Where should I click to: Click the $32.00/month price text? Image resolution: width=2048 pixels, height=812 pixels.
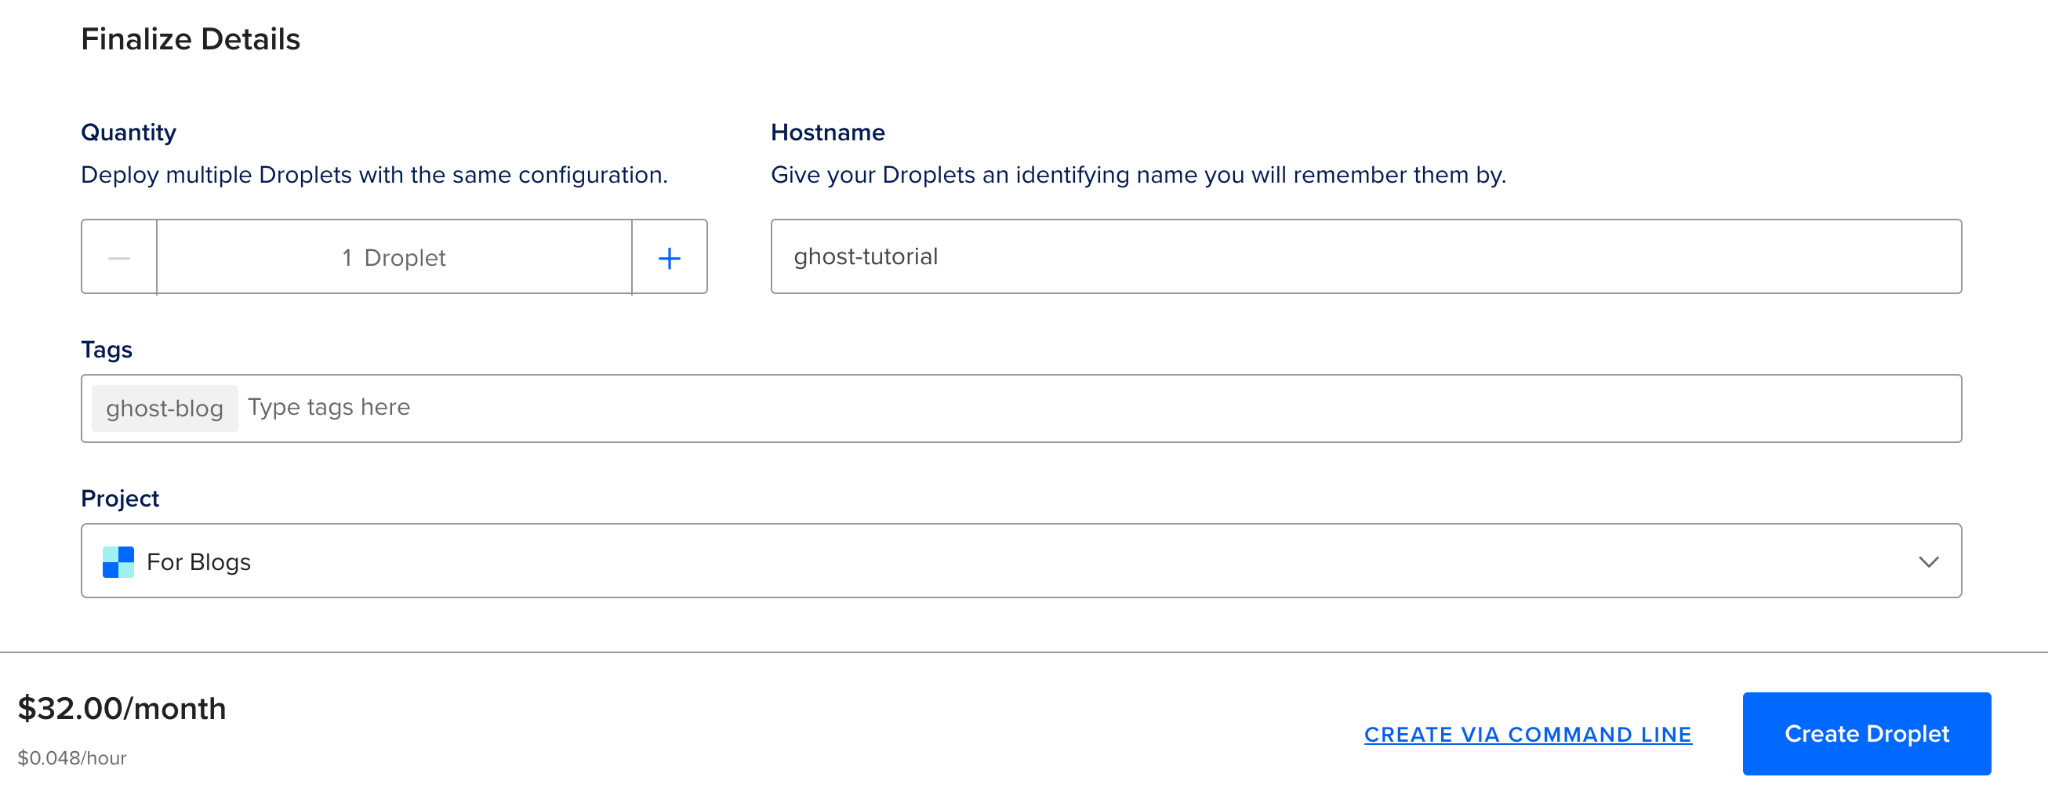pyautogui.click(x=122, y=709)
